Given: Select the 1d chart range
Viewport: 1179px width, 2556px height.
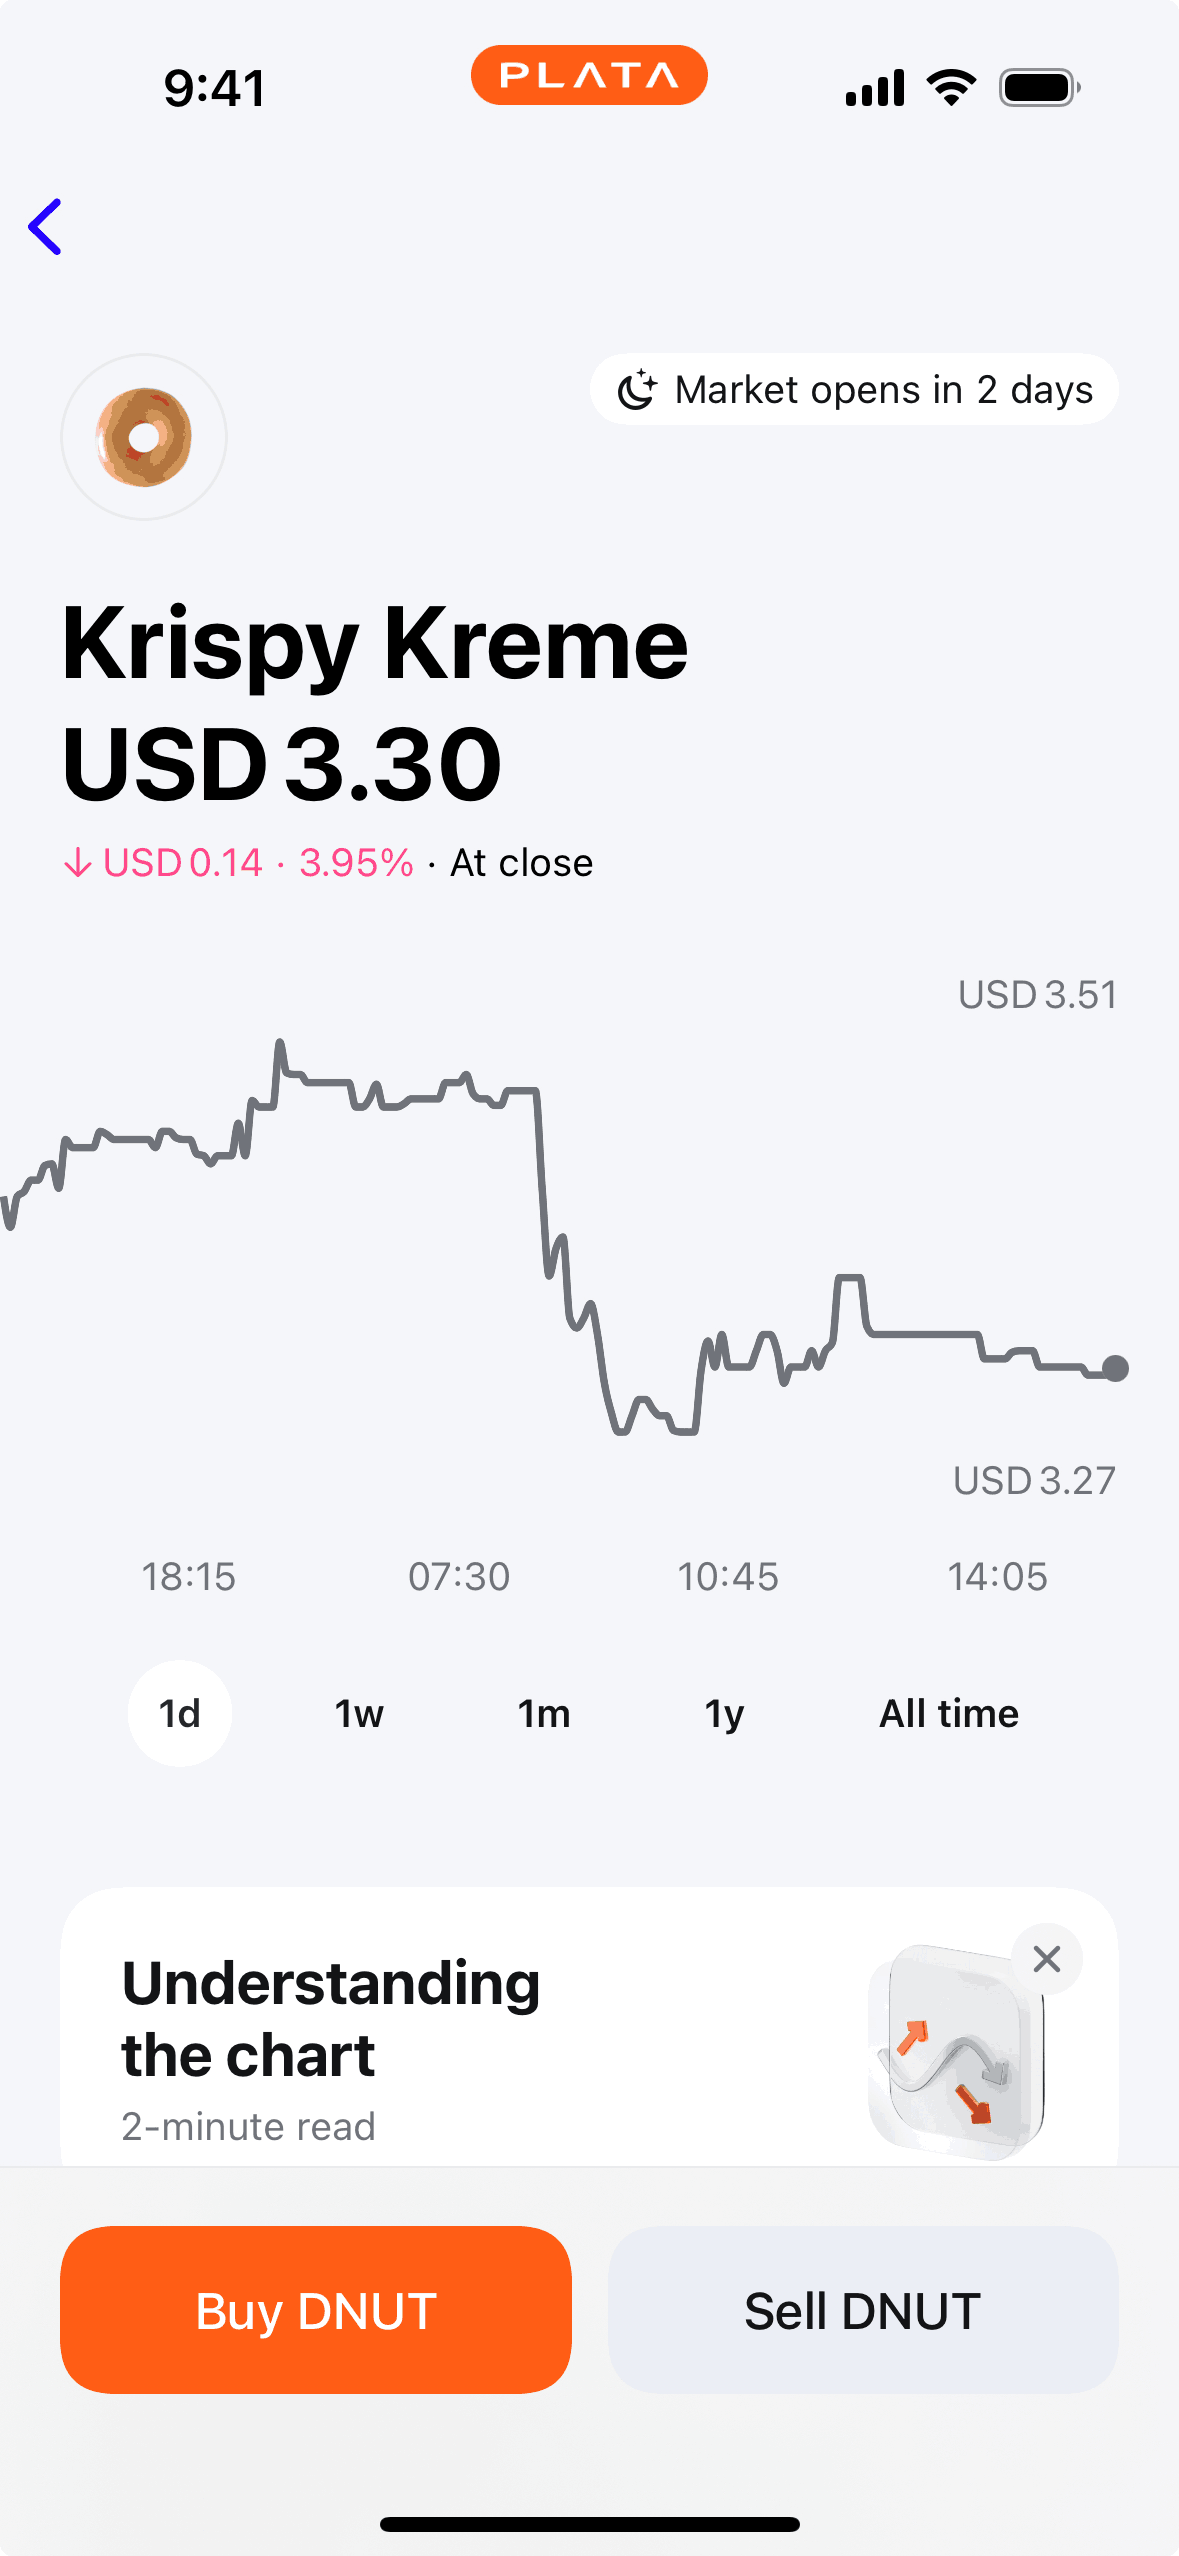Looking at the screenshot, I should pos(180,1714).
